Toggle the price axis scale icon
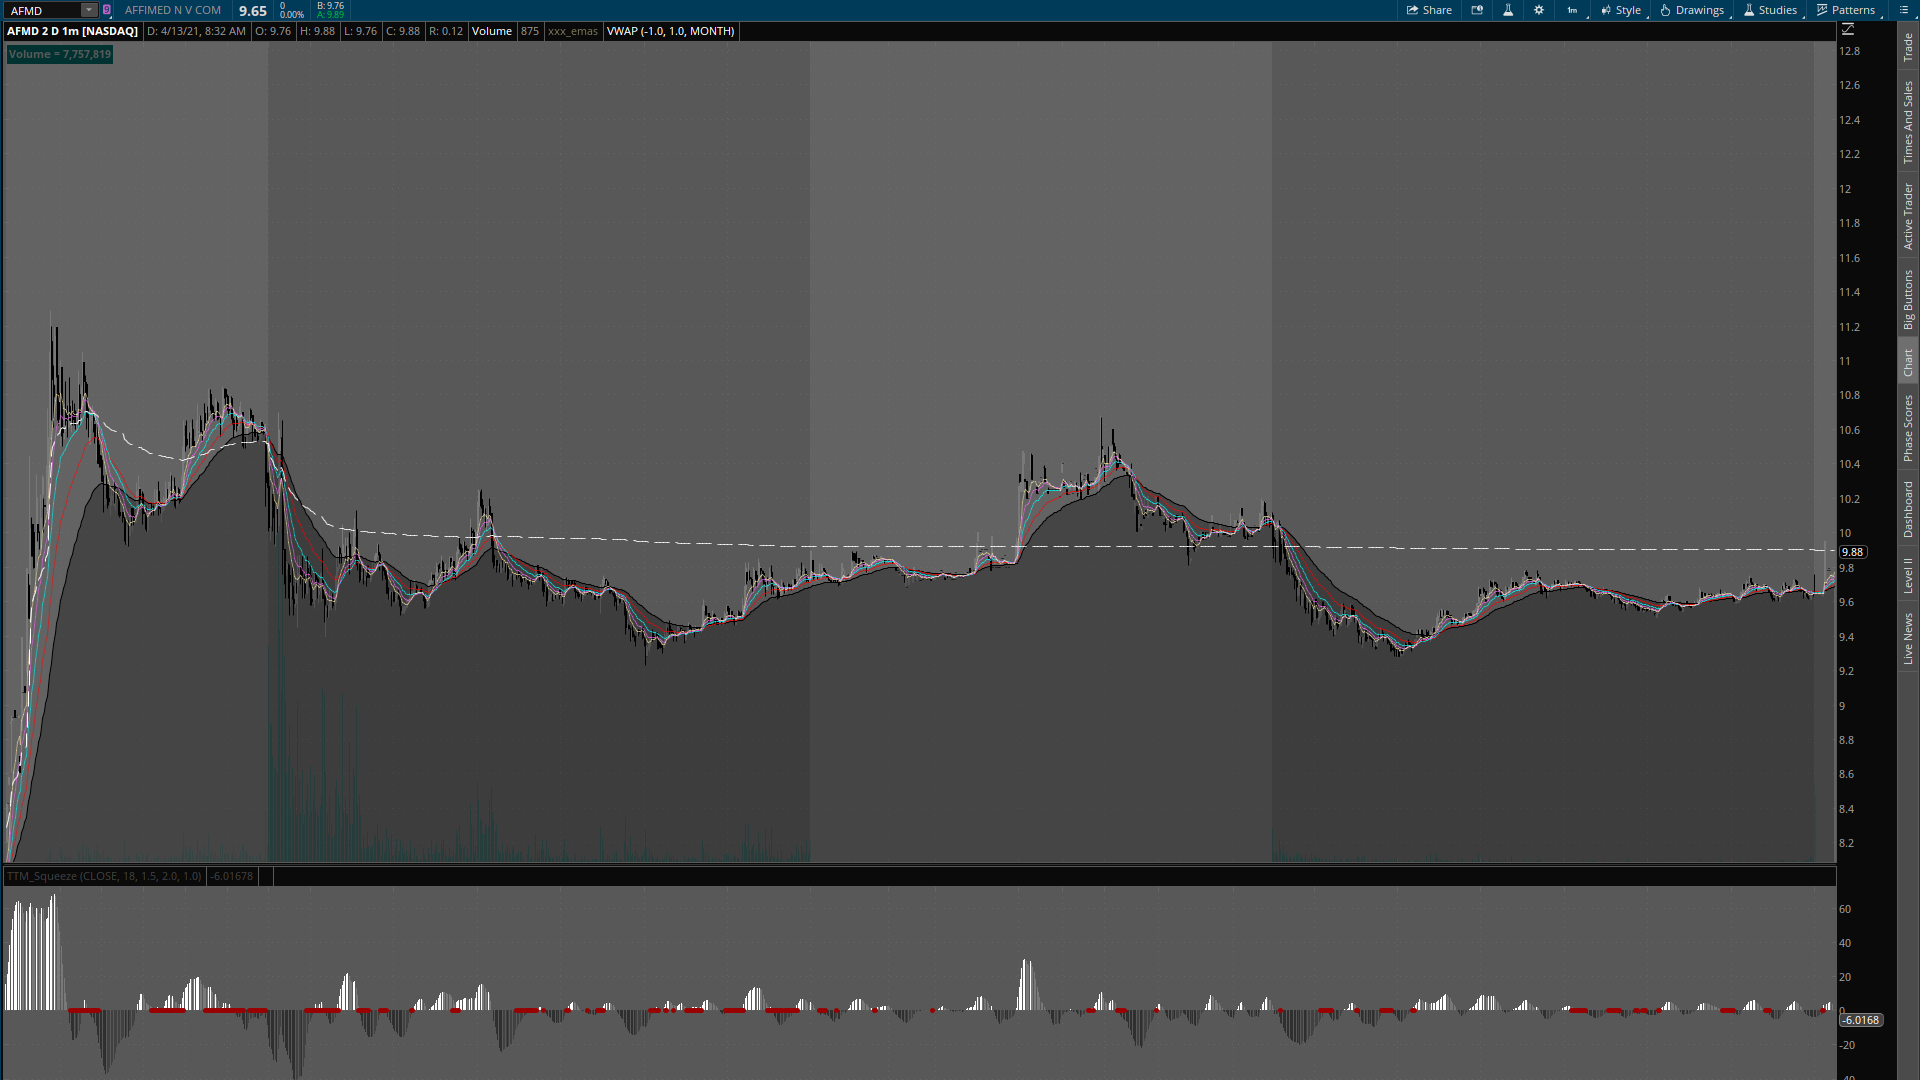The image size is (1920, 1080). pos(1848,30)
